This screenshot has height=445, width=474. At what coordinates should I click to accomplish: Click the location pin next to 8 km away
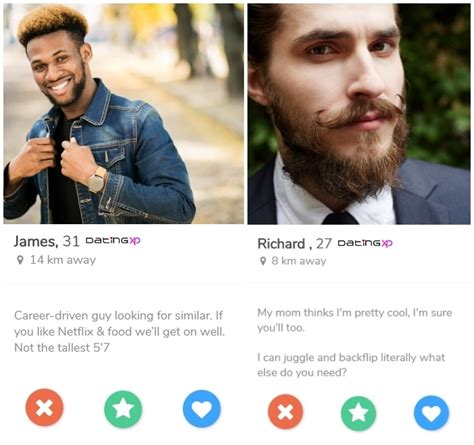click(x=263, y=261)
